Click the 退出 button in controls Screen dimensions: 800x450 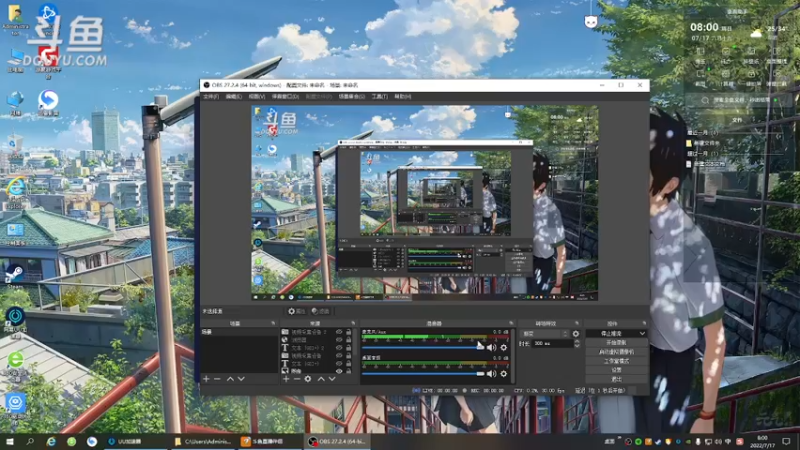(616, 380)
